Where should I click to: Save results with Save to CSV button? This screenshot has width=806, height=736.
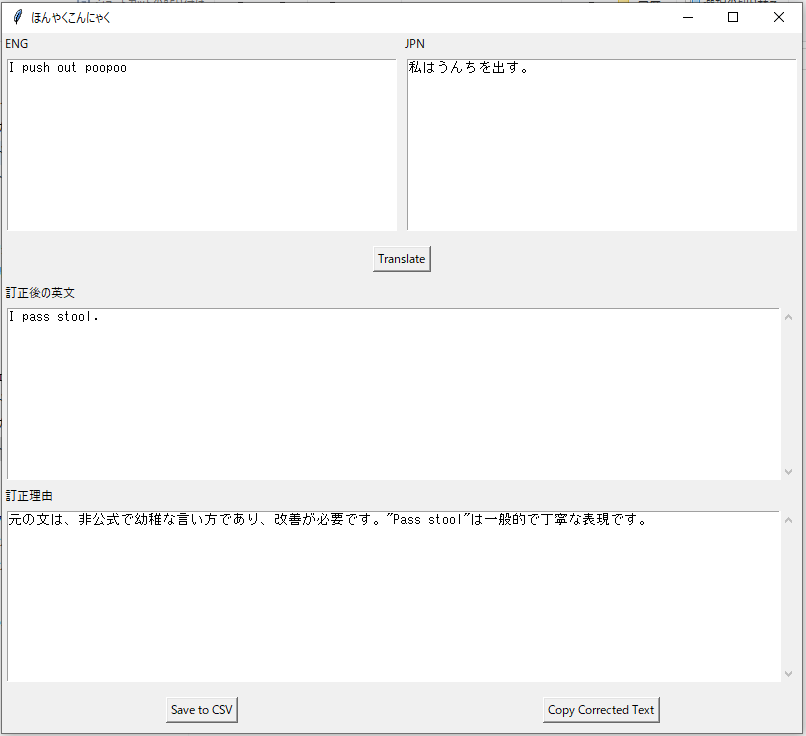[202, 710]
